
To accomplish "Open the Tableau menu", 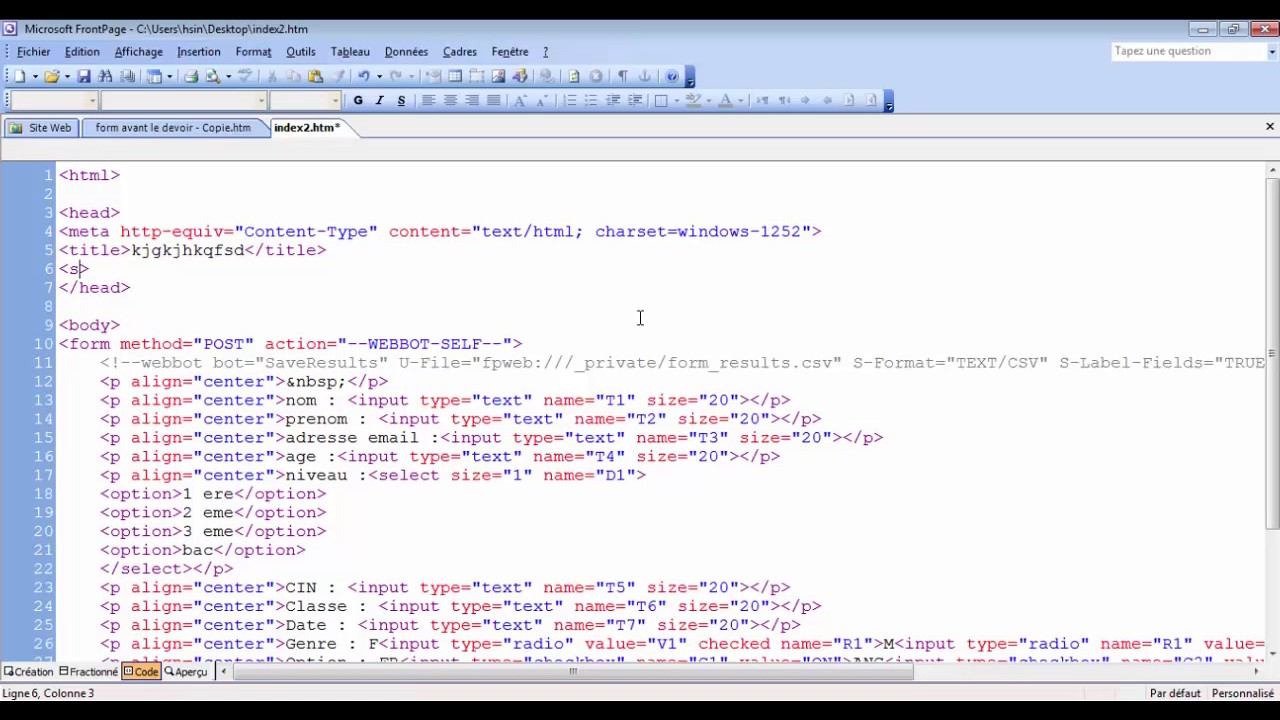I will click(350, 52).
